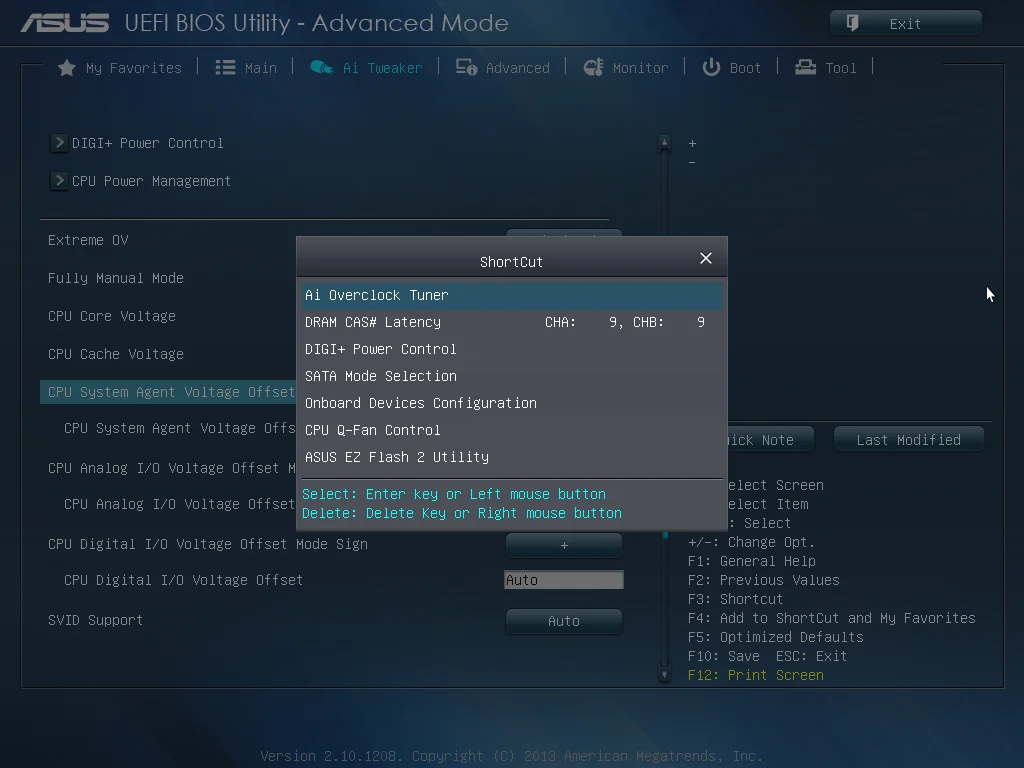Click the Last Modified button
Viewport: 1024px width, 768px height.
(908, 440)
